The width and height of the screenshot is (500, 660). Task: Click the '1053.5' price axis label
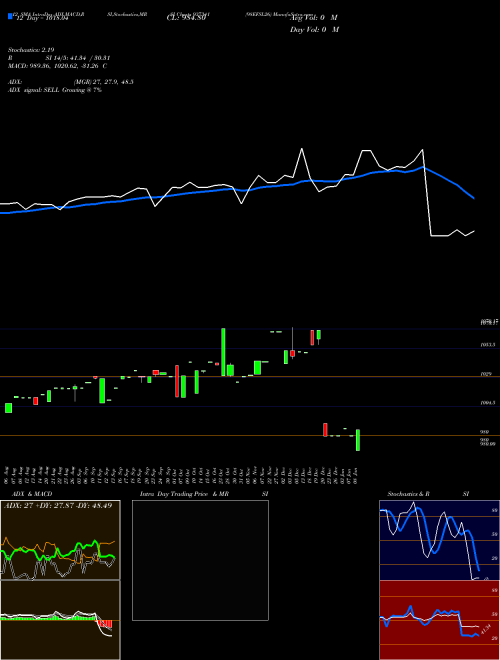pos(488,345)
